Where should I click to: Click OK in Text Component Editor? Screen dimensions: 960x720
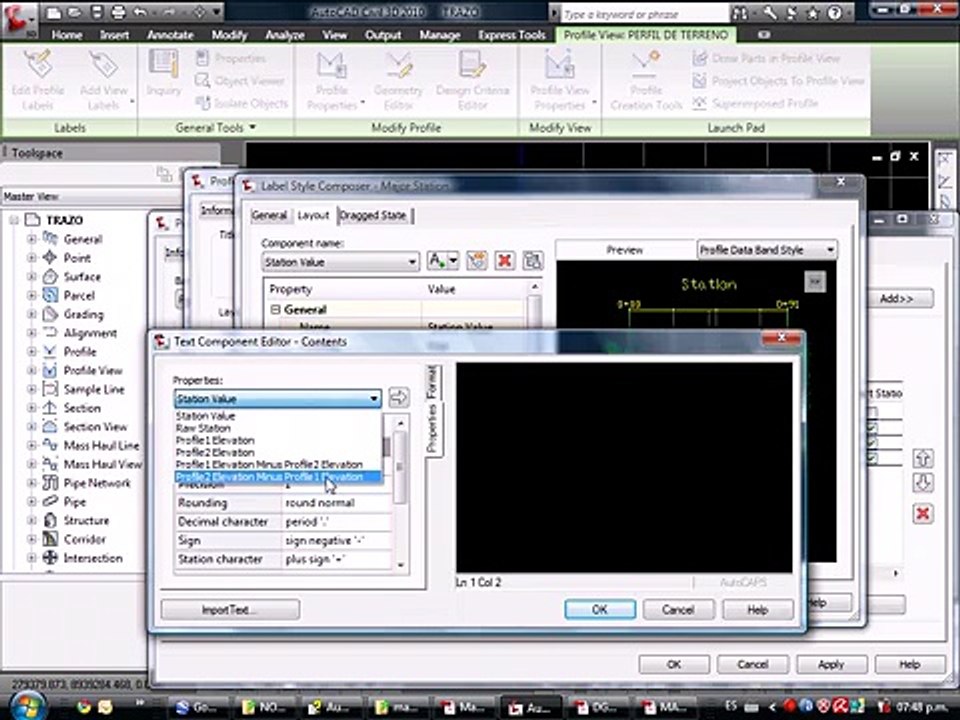599,609
